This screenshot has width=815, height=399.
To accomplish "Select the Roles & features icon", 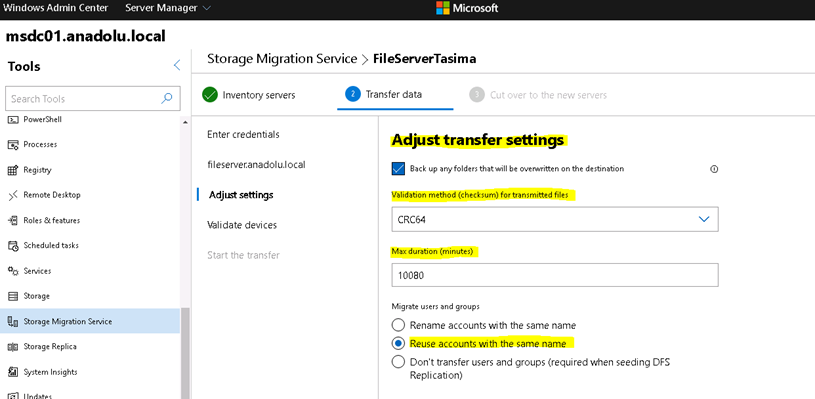I will pyautogui.click(x=13, y=220).
